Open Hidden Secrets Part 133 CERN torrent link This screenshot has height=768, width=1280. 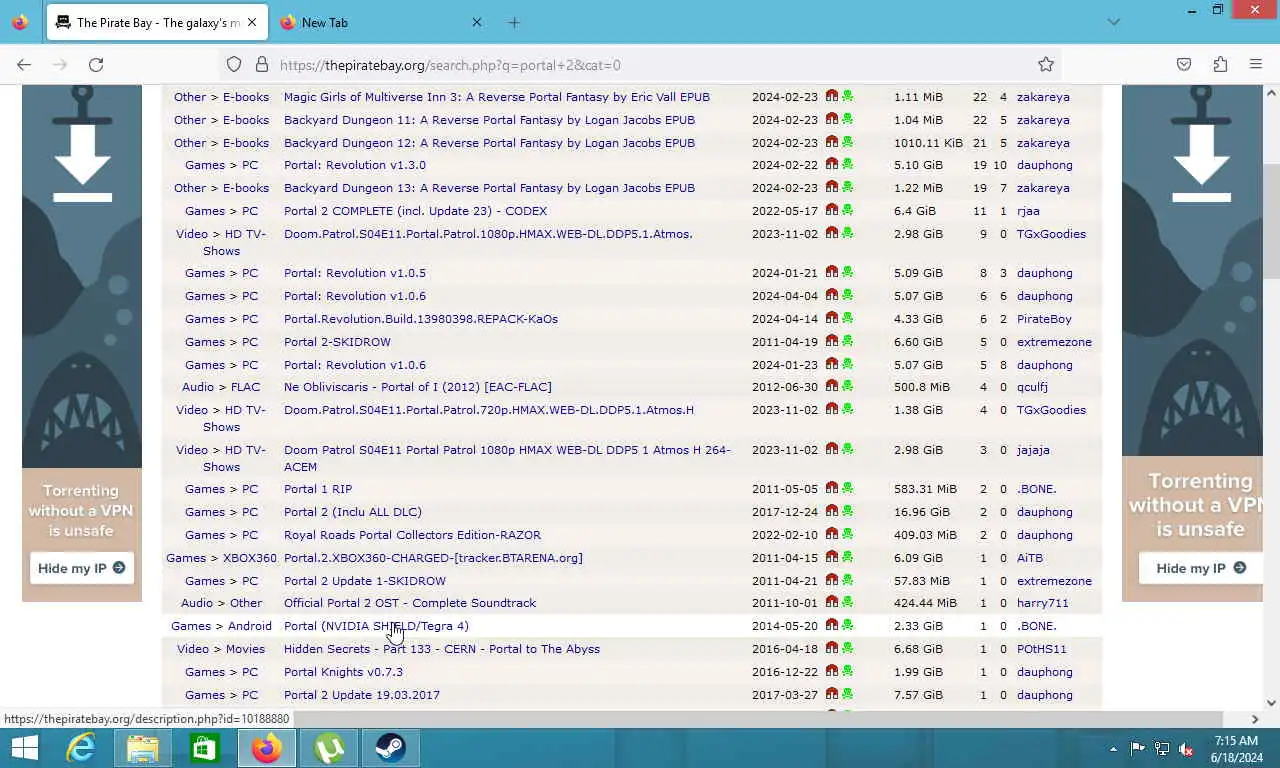442,649
